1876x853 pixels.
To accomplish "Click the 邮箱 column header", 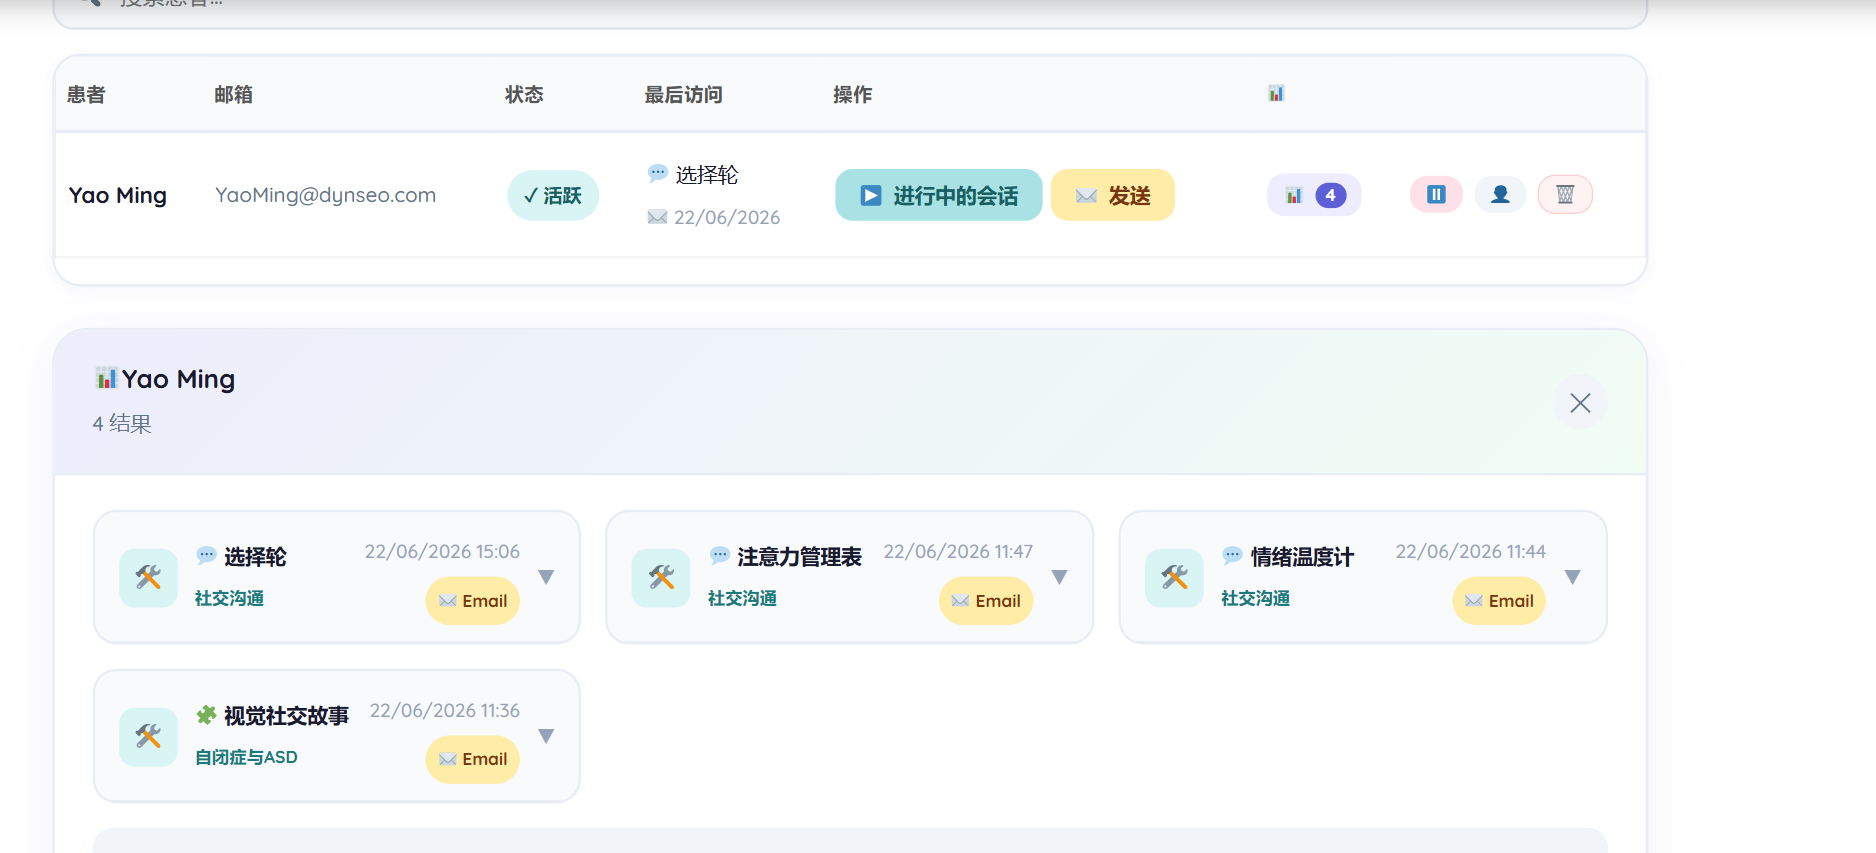I will (x=234, y=94).
